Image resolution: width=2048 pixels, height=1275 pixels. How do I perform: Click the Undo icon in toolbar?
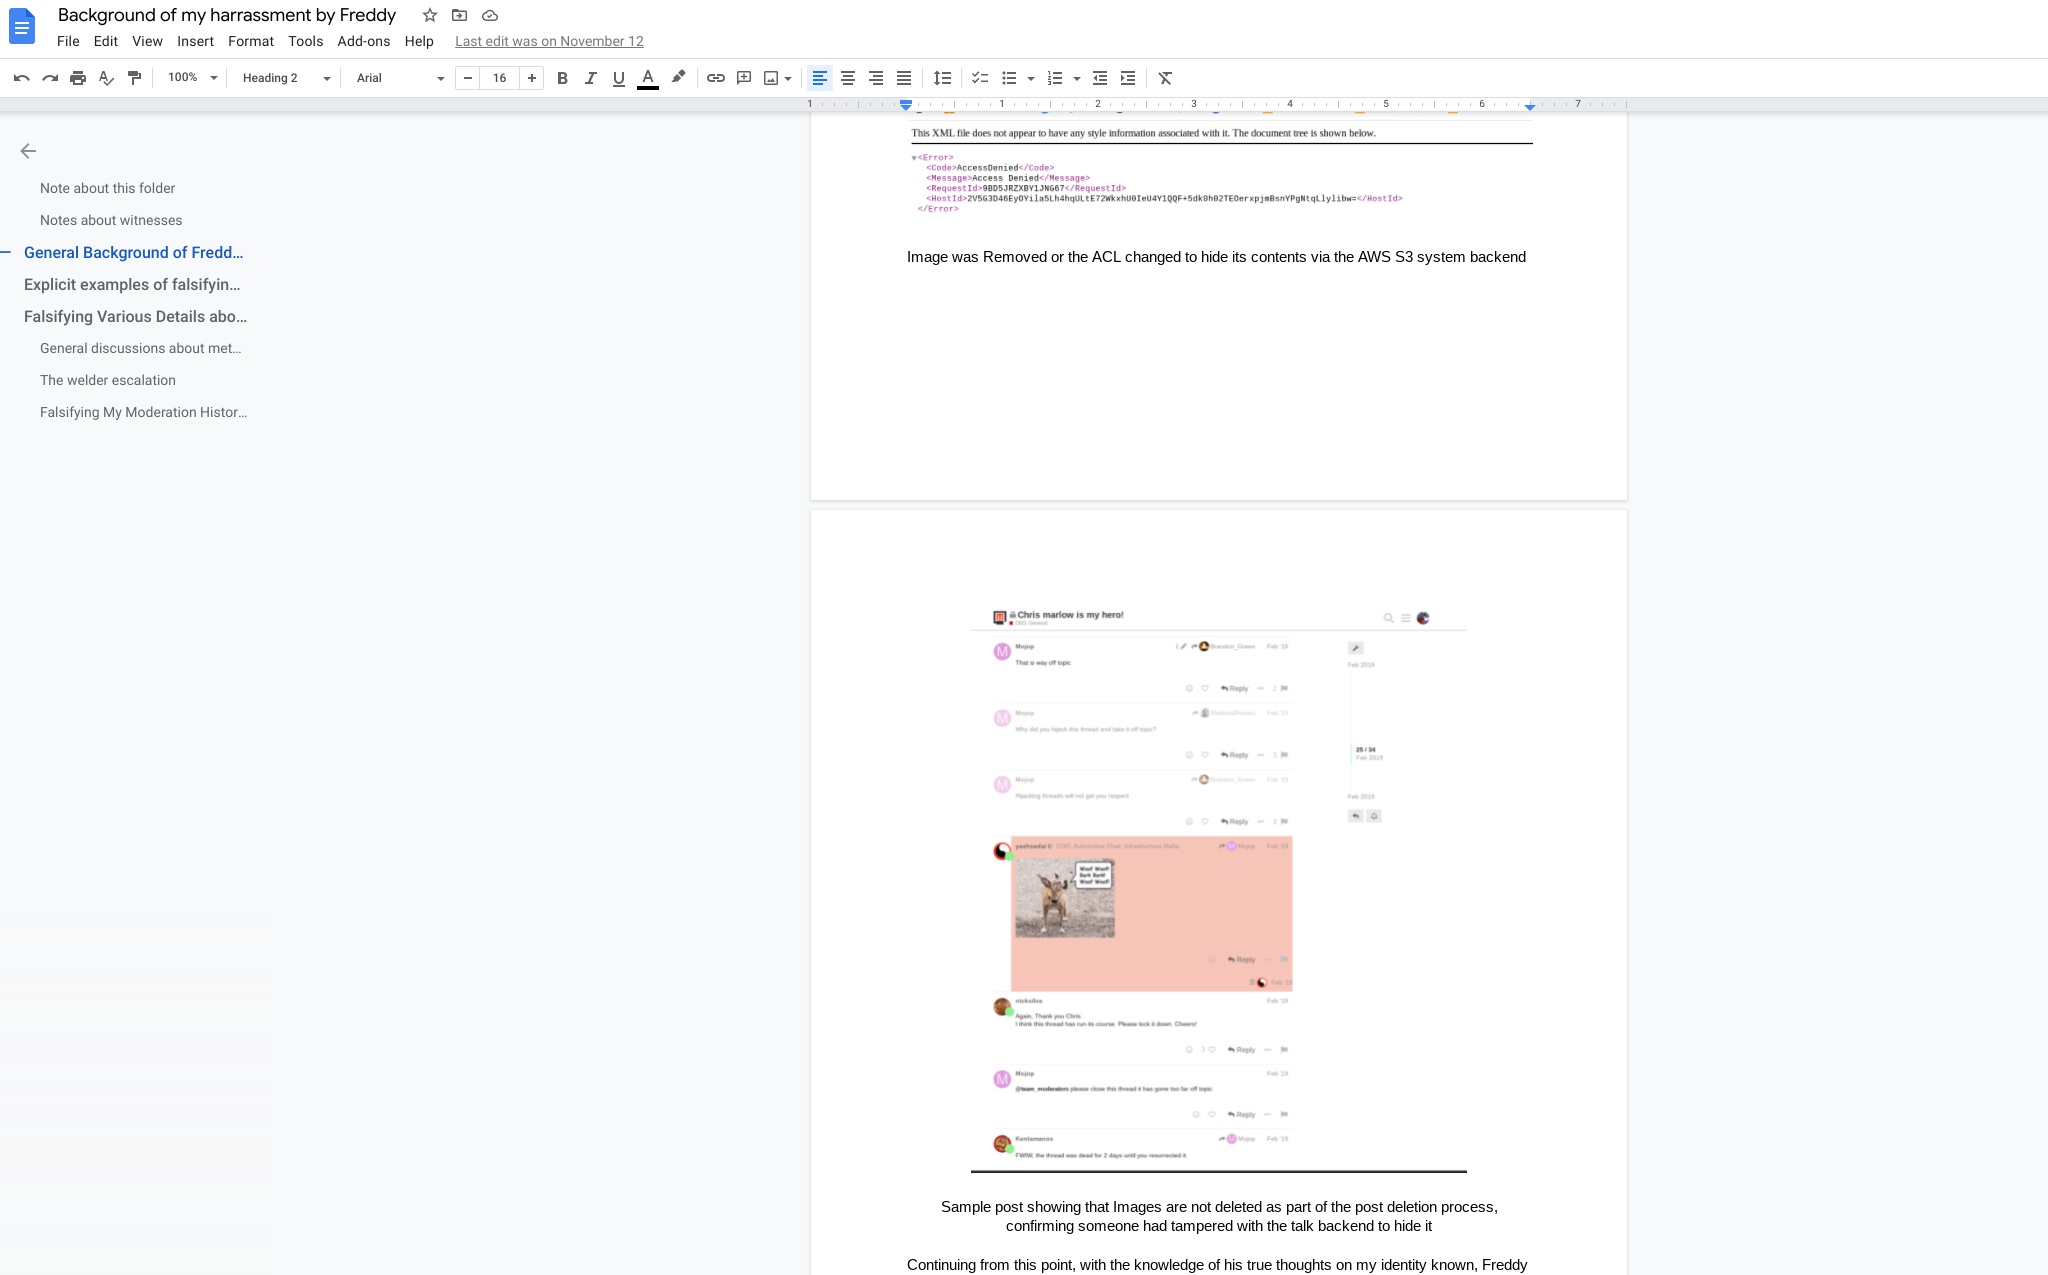22,78
